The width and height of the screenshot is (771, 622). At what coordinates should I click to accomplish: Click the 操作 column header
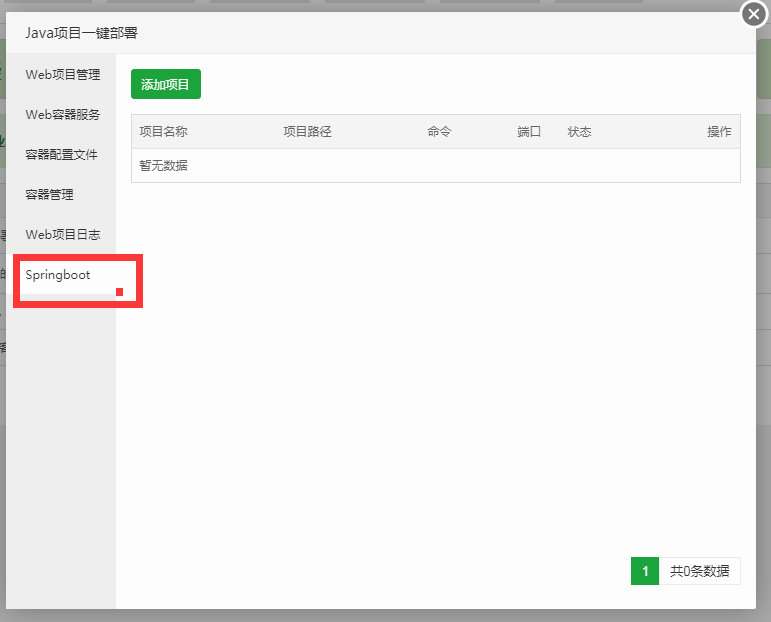tap(719, 131)
